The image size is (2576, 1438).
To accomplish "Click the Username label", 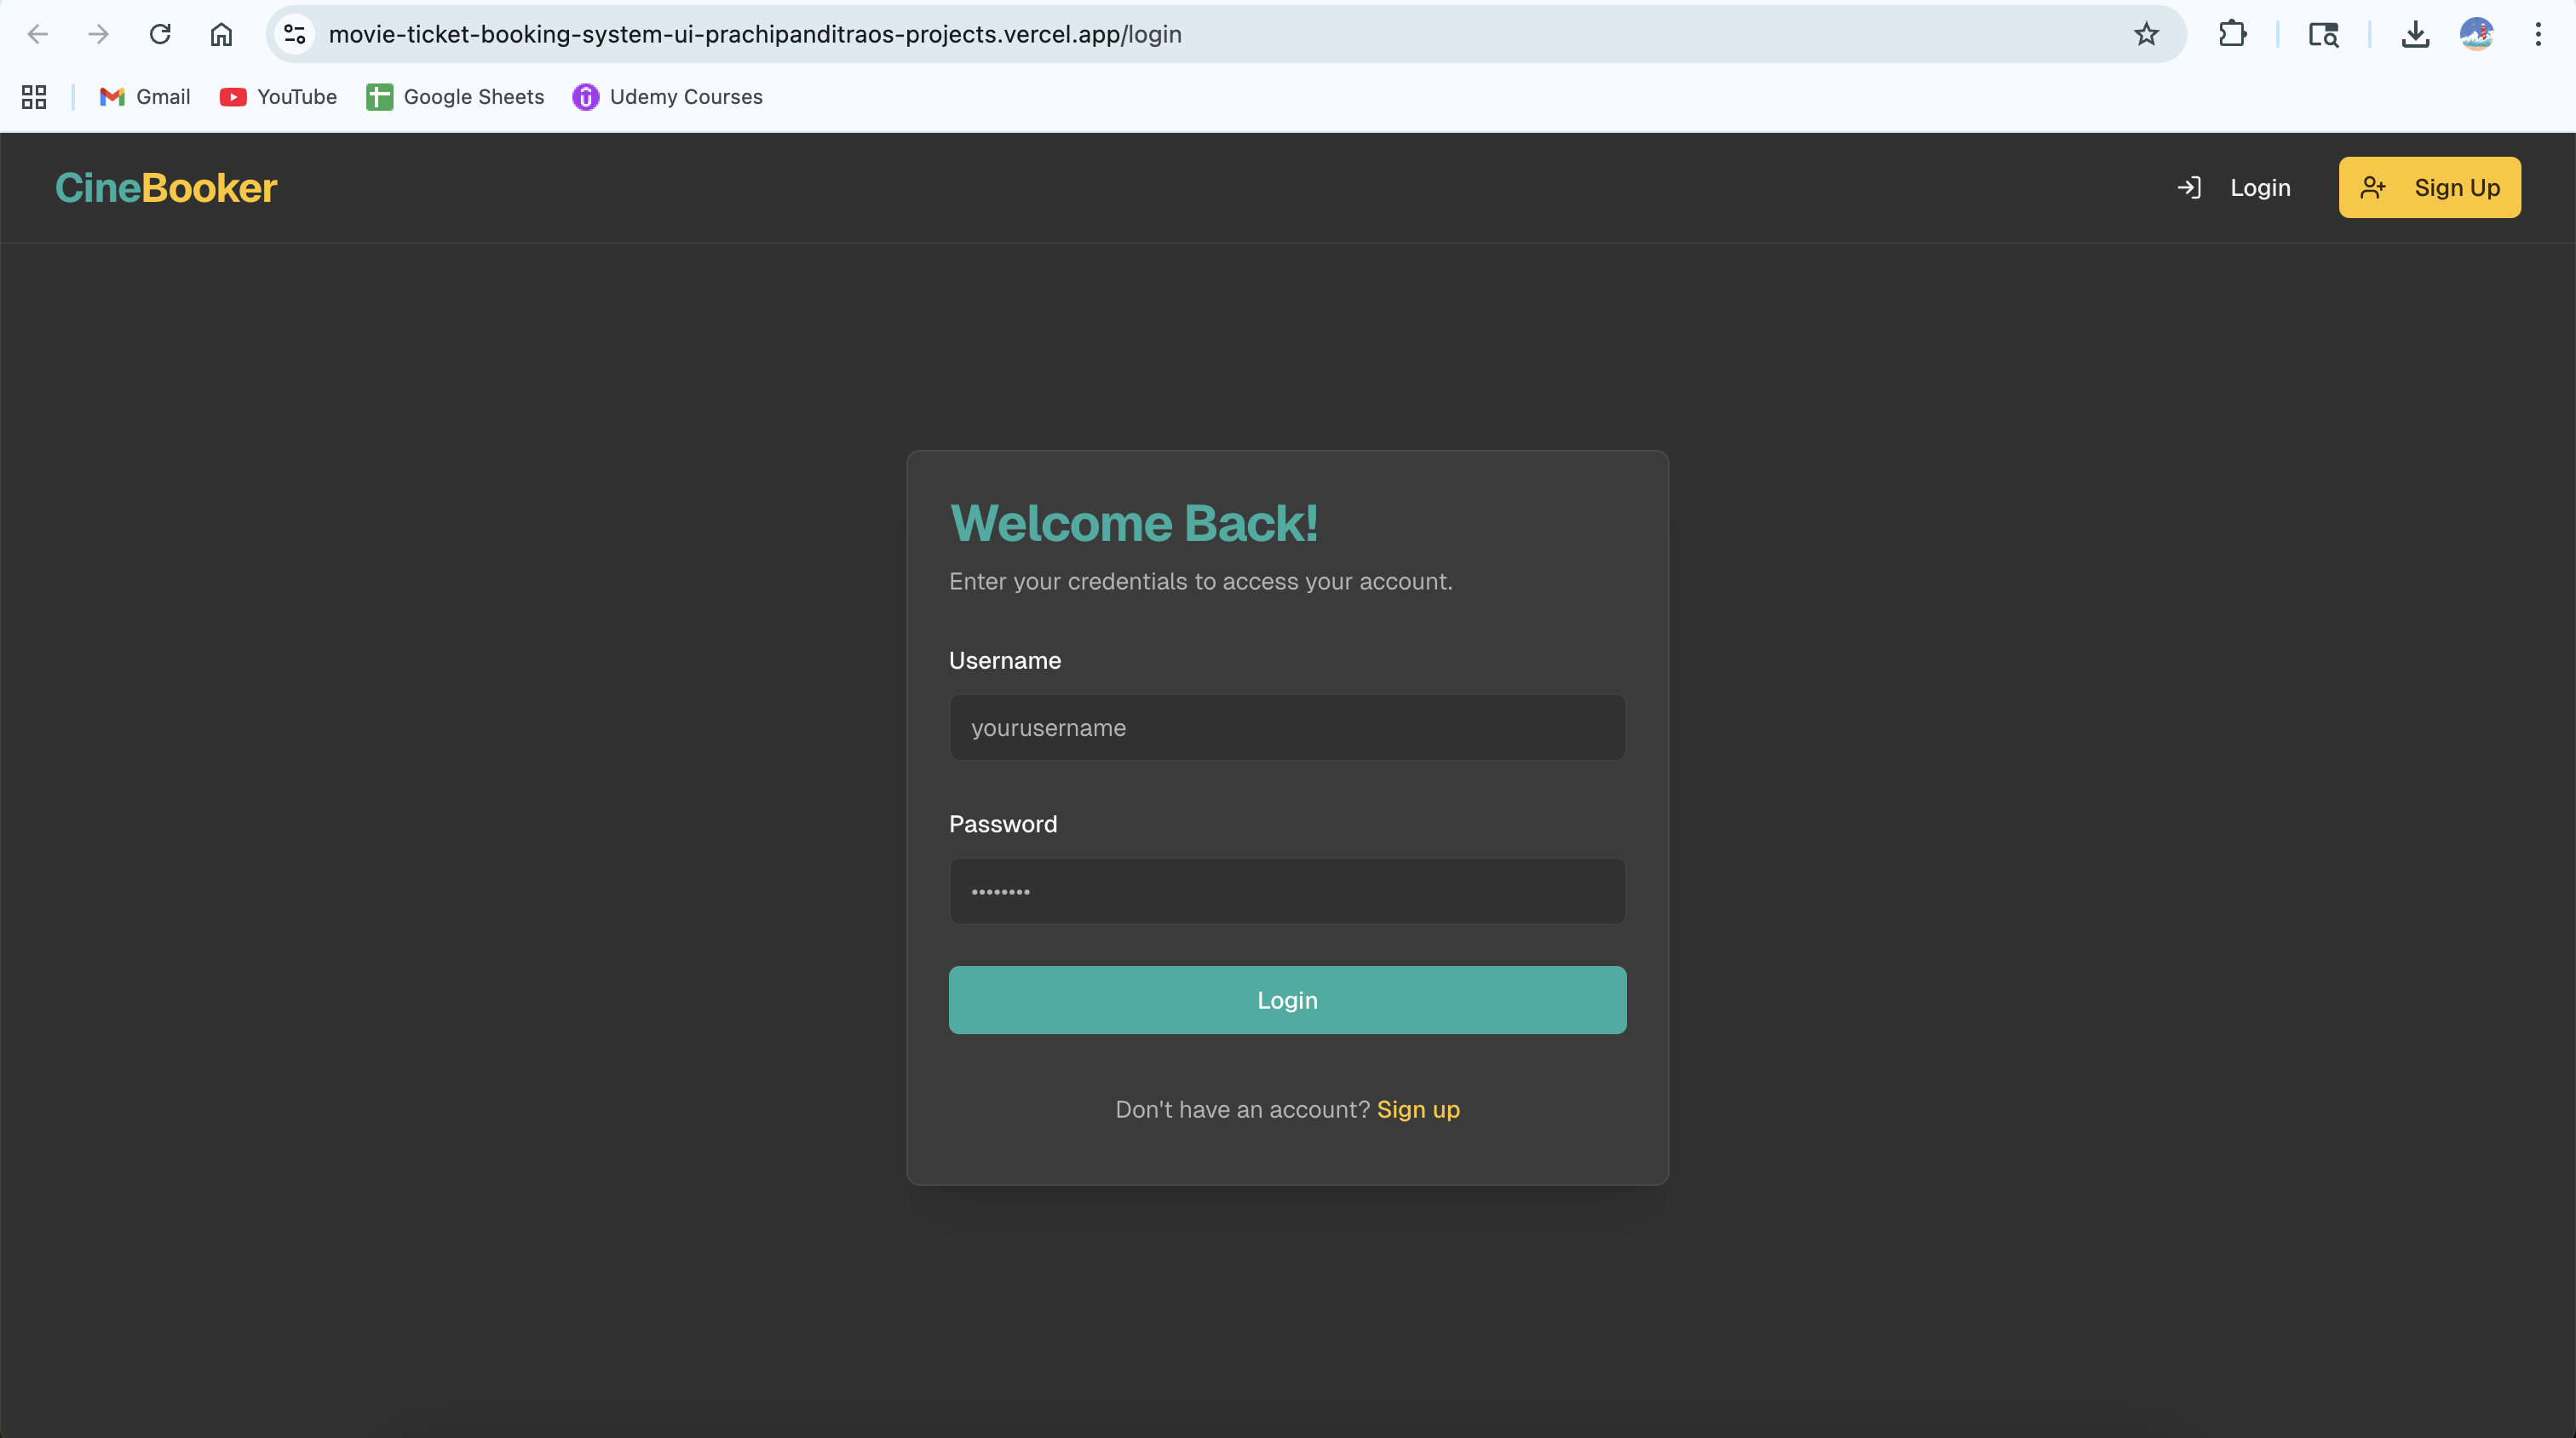I will point(1005,660).
